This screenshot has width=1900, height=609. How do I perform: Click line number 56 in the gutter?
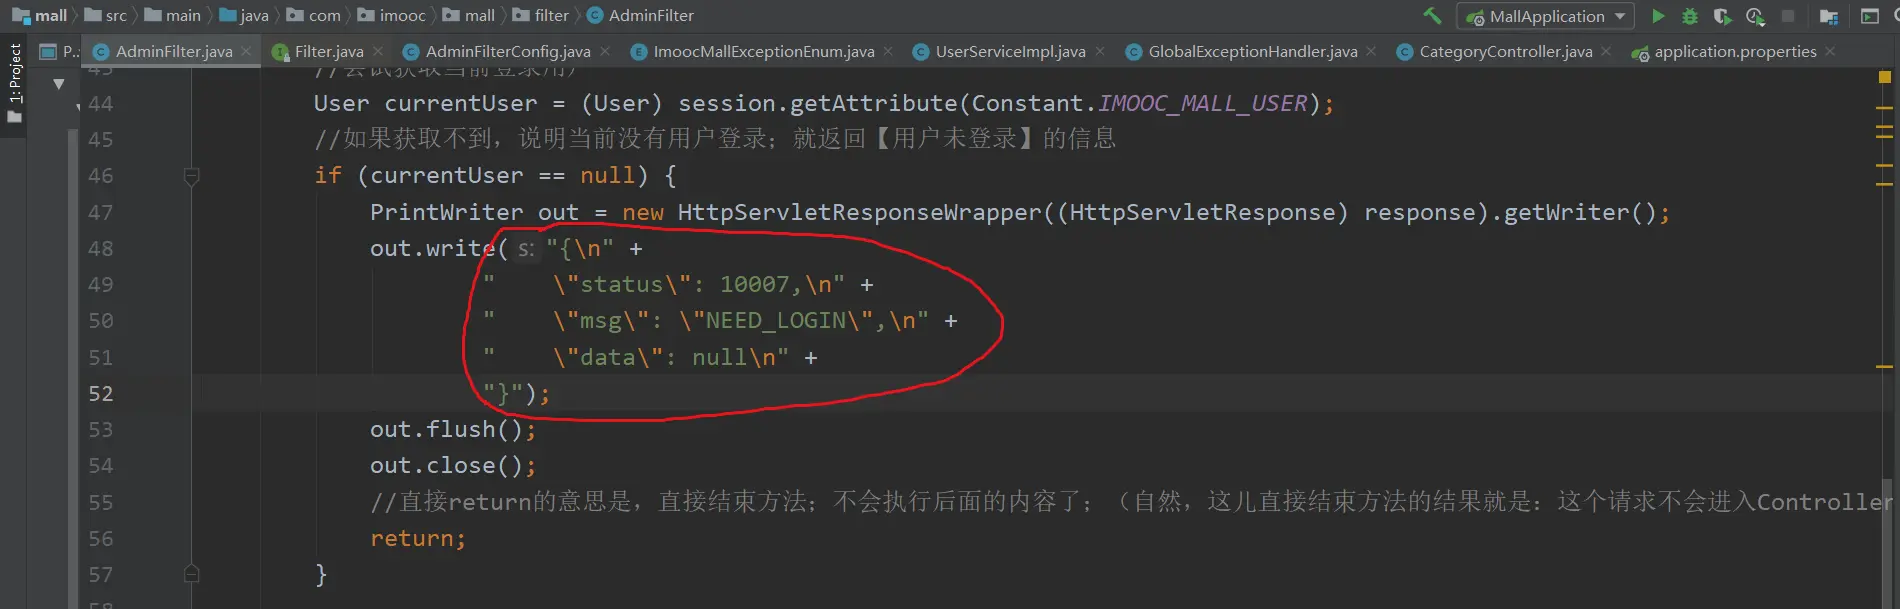tap(101, 539)
